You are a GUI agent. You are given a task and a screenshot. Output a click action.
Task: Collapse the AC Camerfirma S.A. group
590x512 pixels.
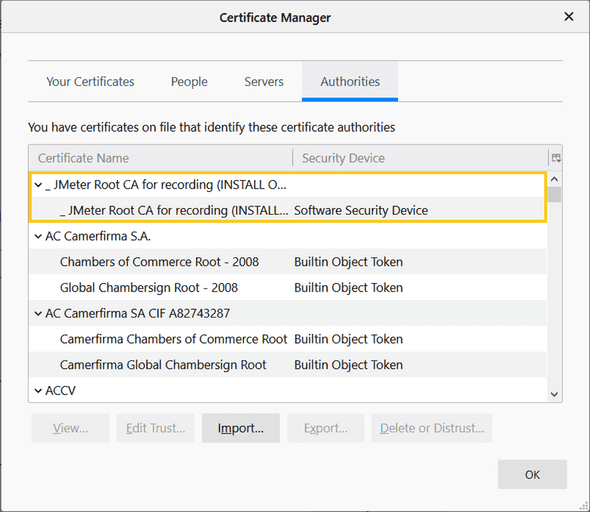38,236
